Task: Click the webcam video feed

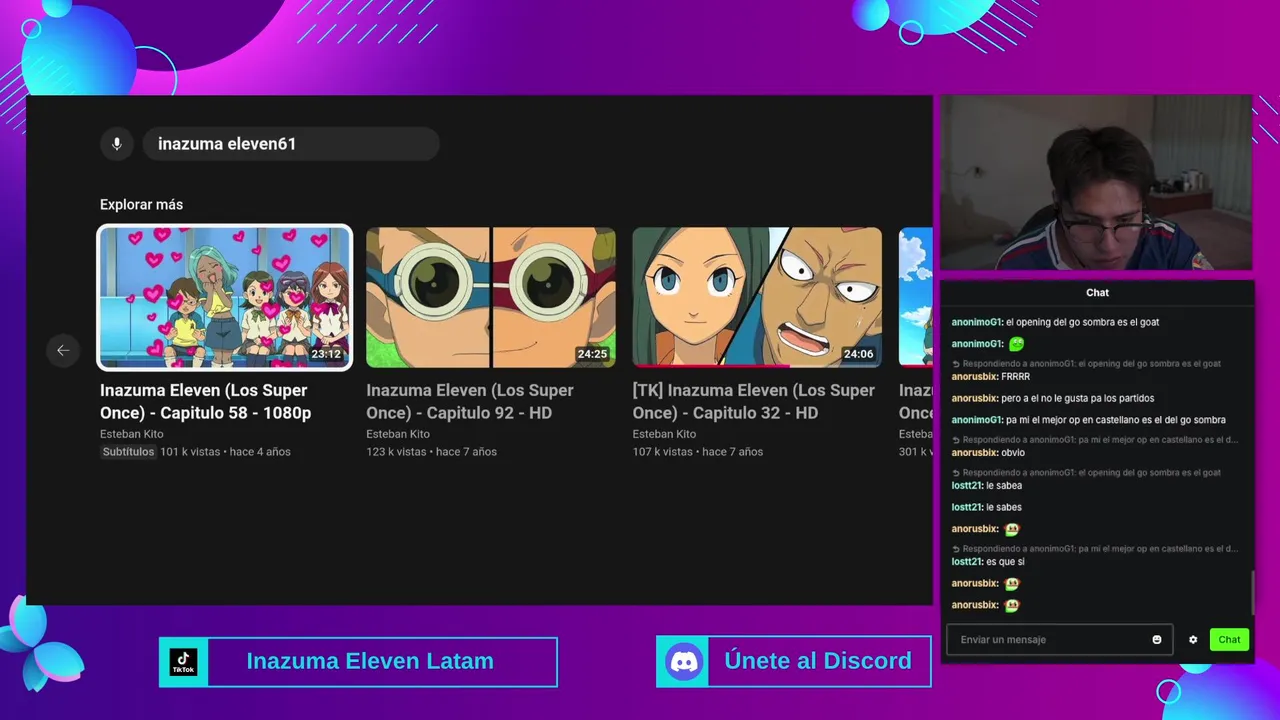Action: pos(1096,183)
